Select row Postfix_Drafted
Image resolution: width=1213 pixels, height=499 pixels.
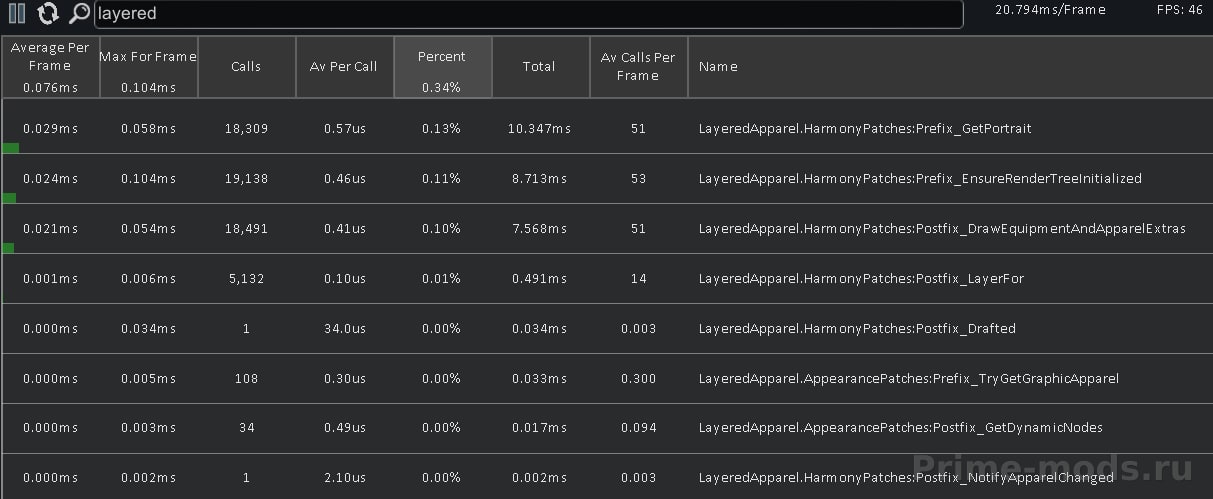tap(607, 328)
